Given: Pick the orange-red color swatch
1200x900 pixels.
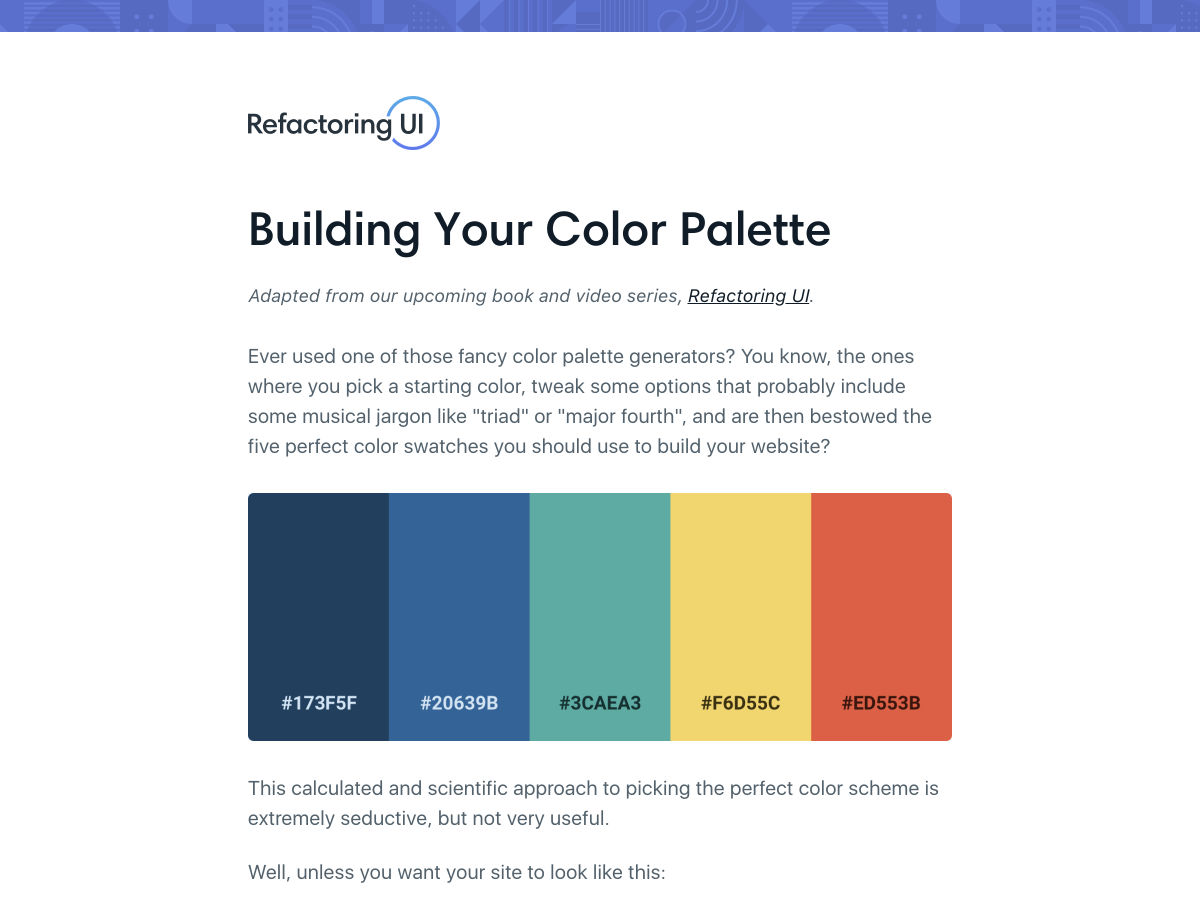Looking at the screenshot, I should tap(881, 590).
